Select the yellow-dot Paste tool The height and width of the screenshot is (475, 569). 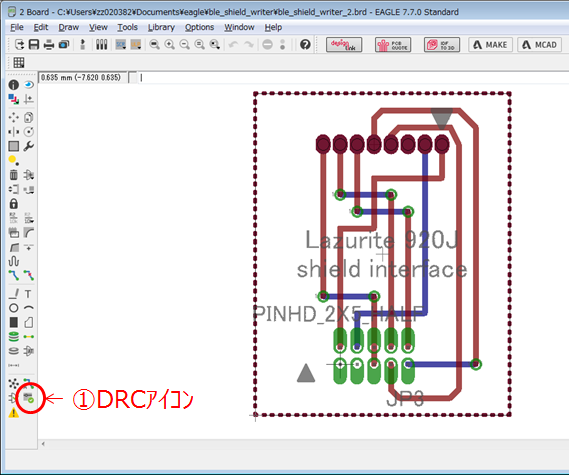[x=13, y=160]
